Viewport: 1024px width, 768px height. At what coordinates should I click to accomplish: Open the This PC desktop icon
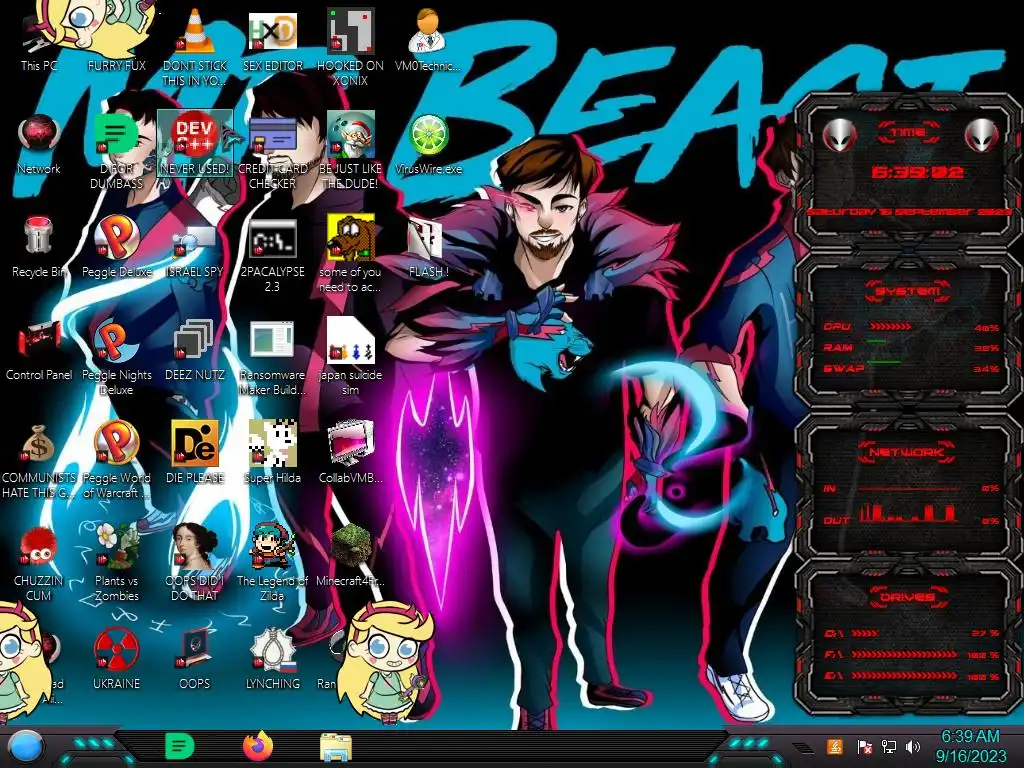(39, 42)
